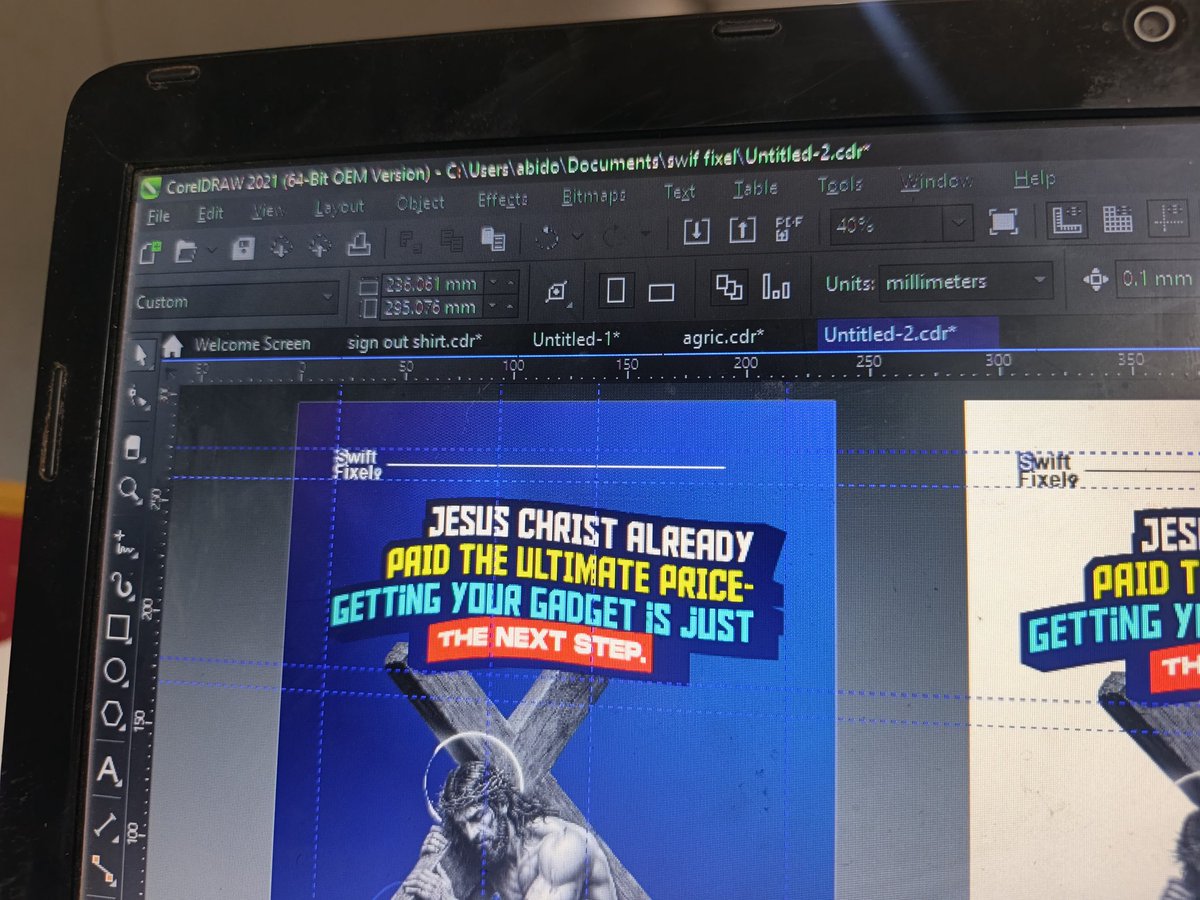Click the Import icon
Viewport: 1200px width, 900px height.
696,231
